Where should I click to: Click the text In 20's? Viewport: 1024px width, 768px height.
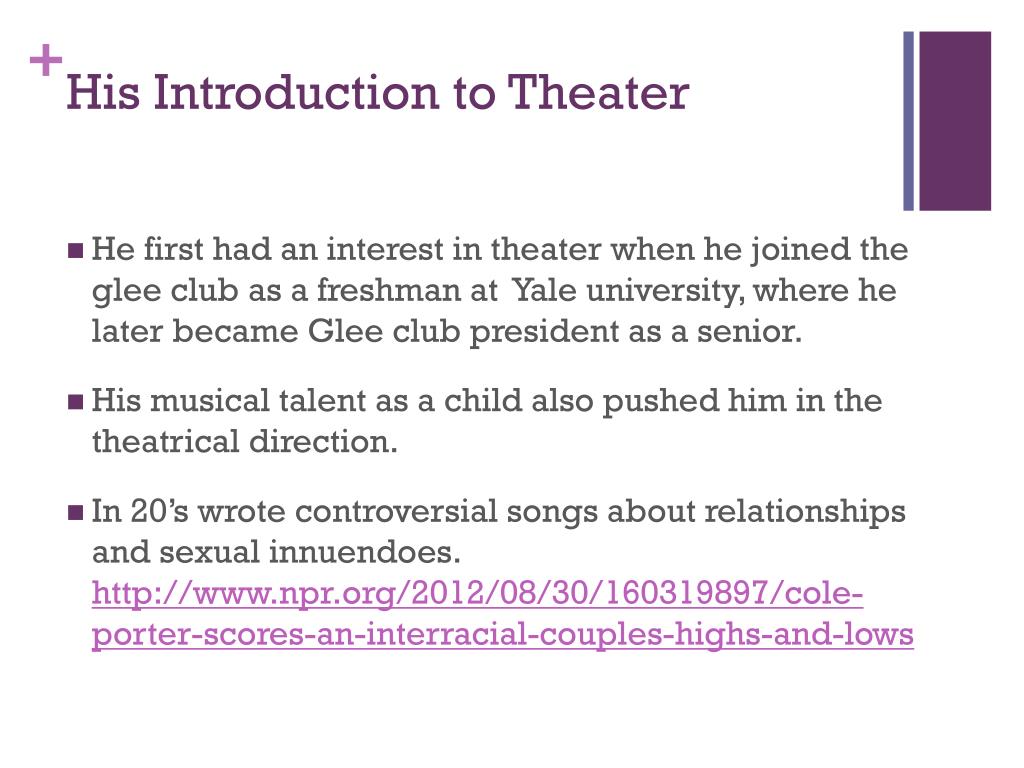[x=140, y=511]
